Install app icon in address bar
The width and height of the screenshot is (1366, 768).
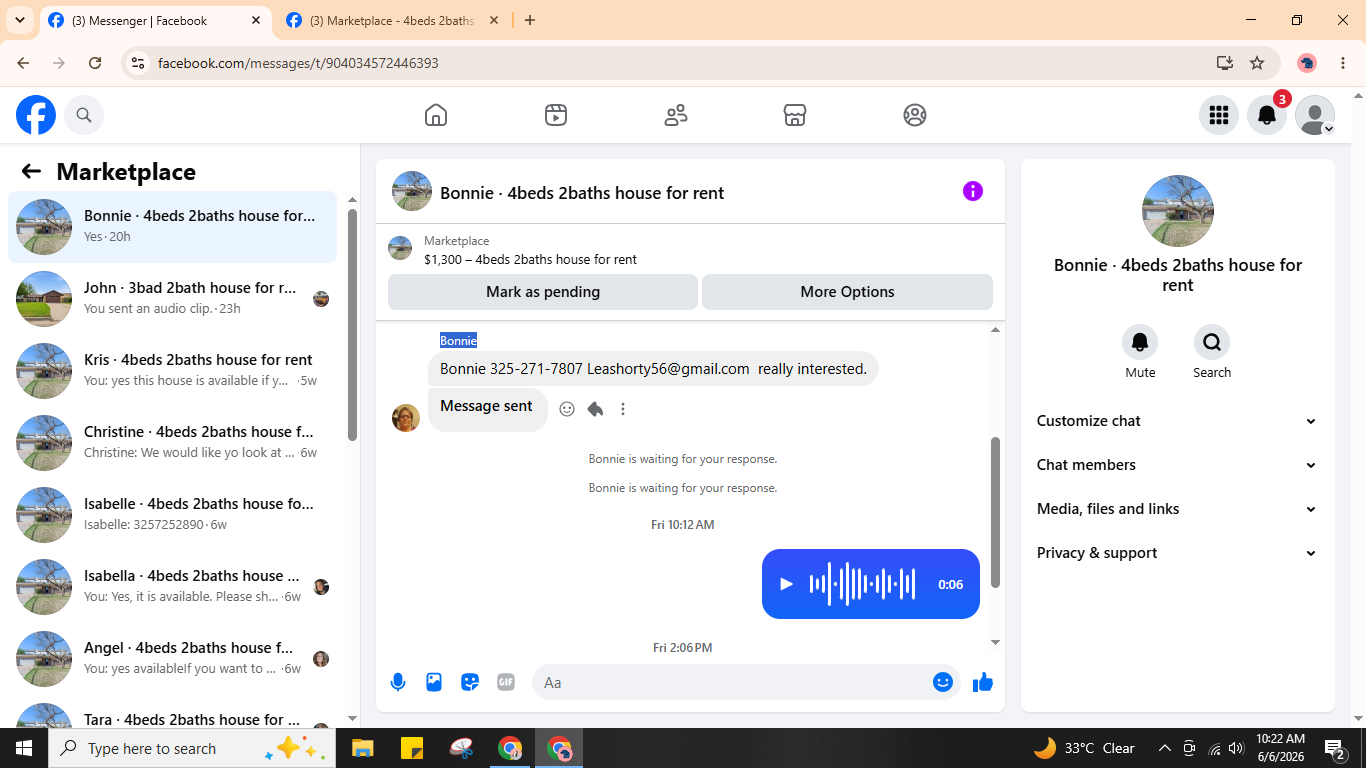tap(1225, 63)
